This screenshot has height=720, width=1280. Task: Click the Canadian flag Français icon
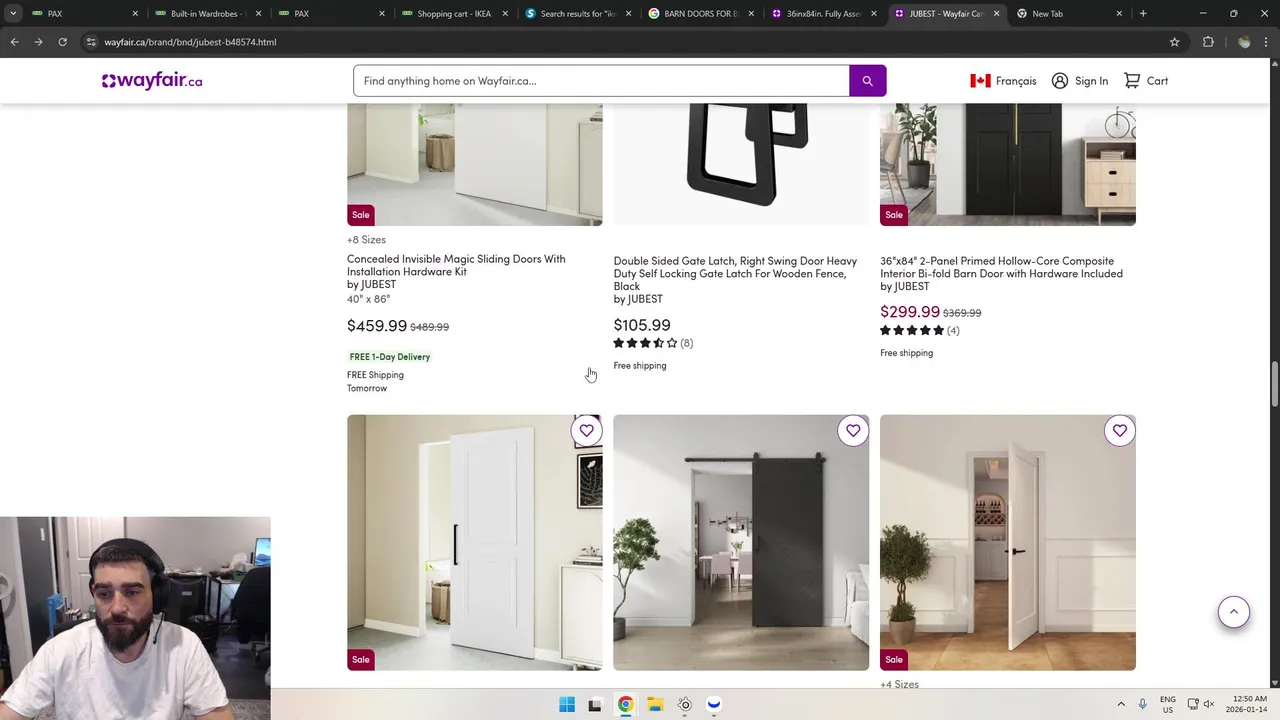[980, 81]
